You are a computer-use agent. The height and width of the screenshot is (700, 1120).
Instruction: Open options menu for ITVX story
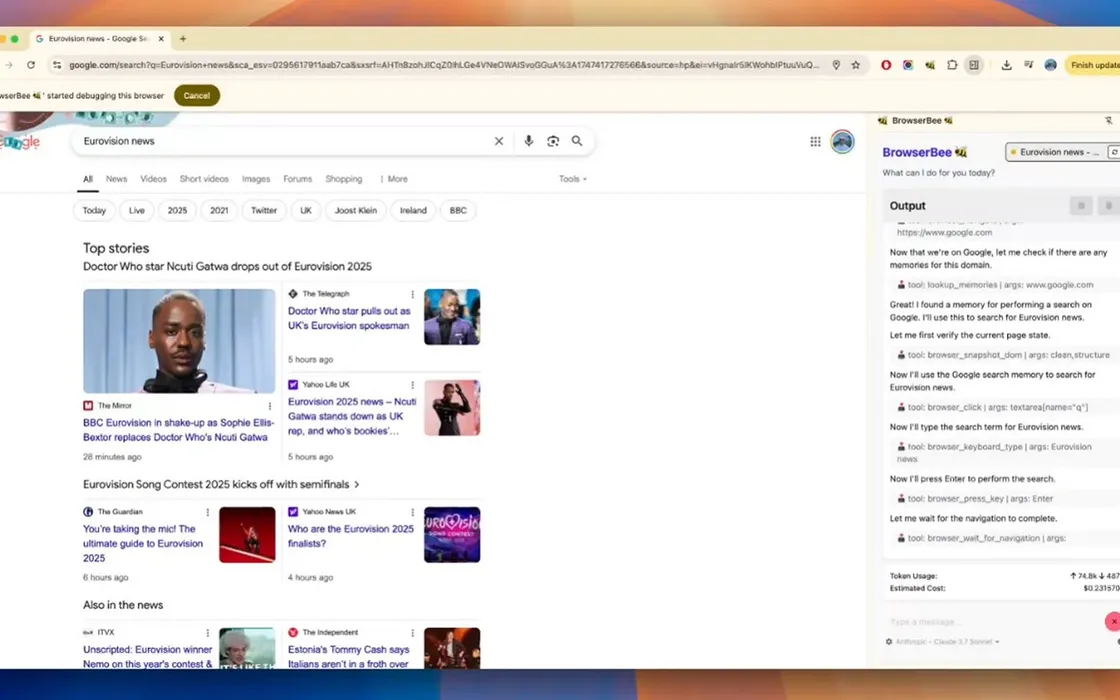[x=208, y=633]
